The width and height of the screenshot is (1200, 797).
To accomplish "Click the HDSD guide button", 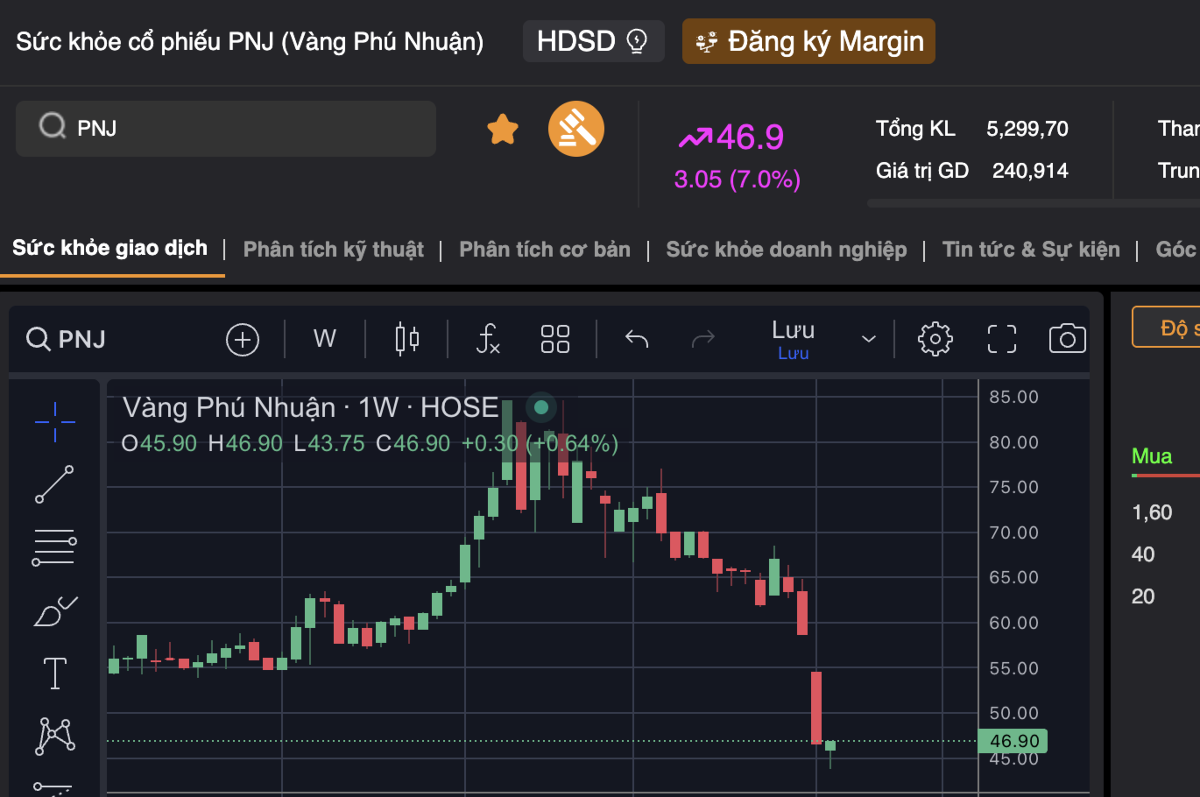I will (593, 41).
